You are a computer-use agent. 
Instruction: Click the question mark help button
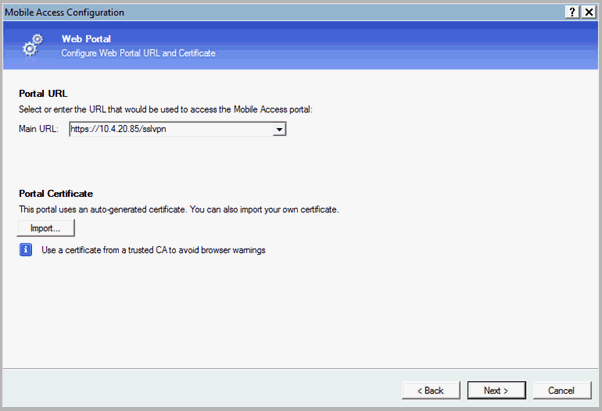pos(572,11)
